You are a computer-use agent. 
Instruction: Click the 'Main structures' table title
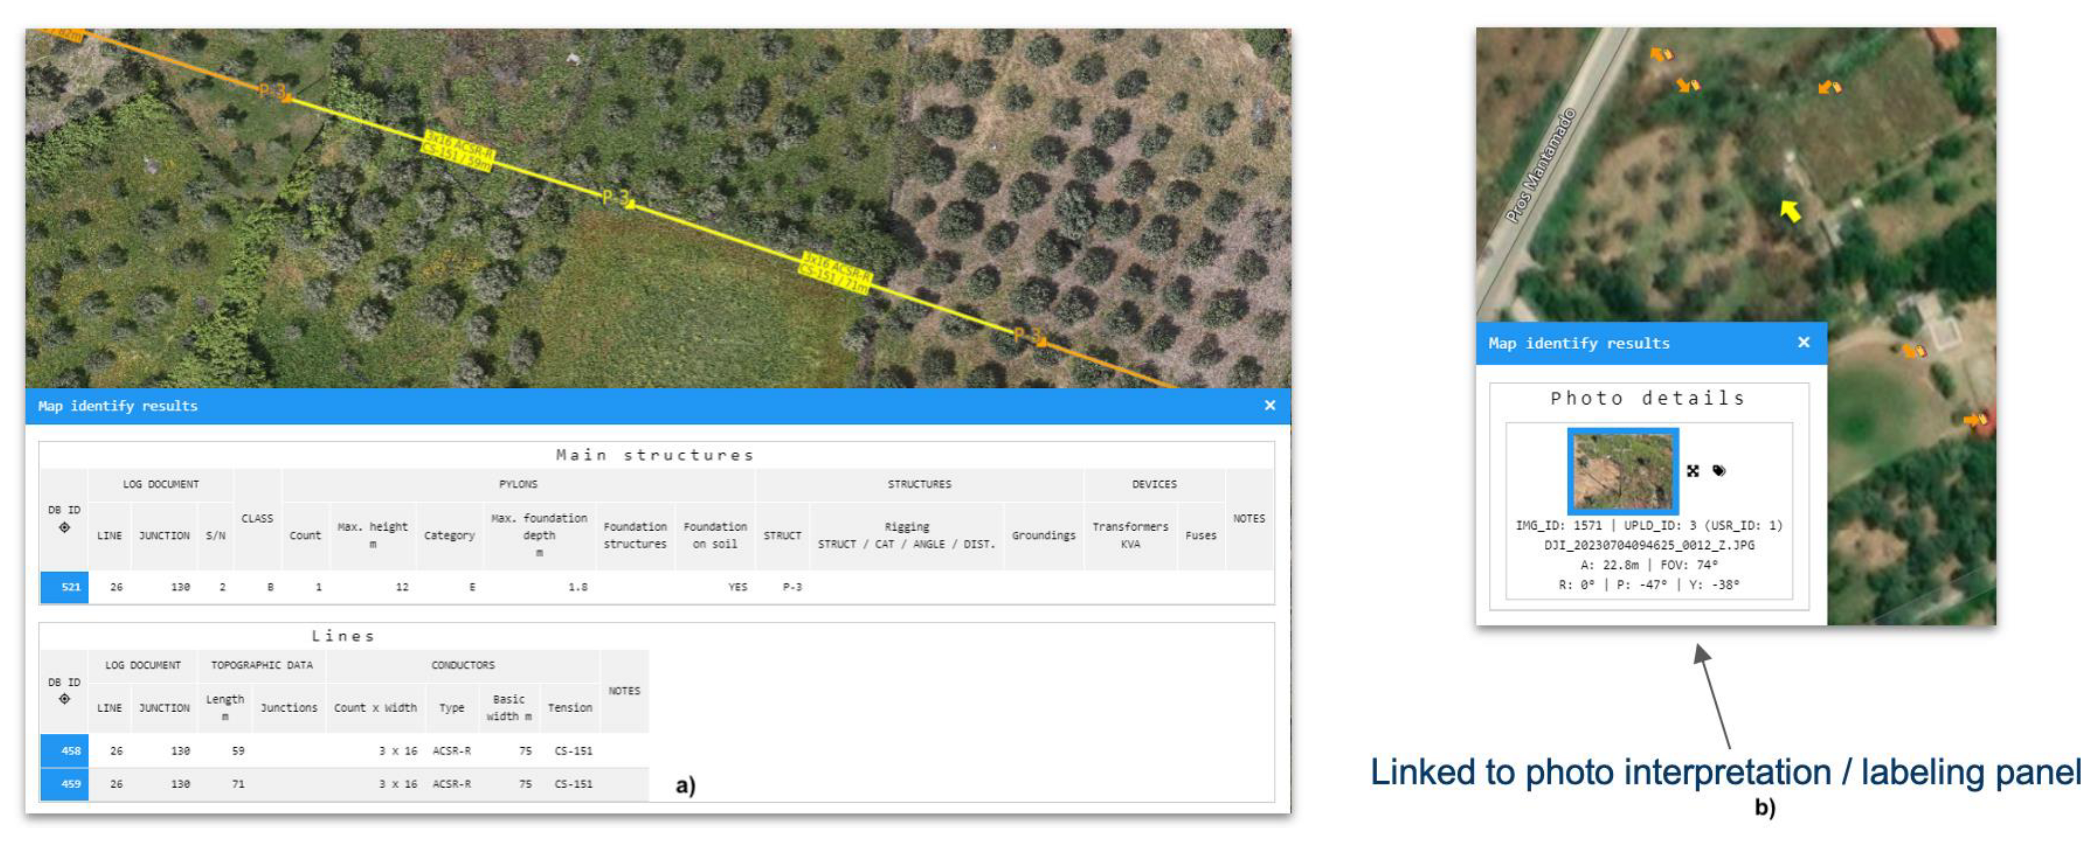[655, 455]
